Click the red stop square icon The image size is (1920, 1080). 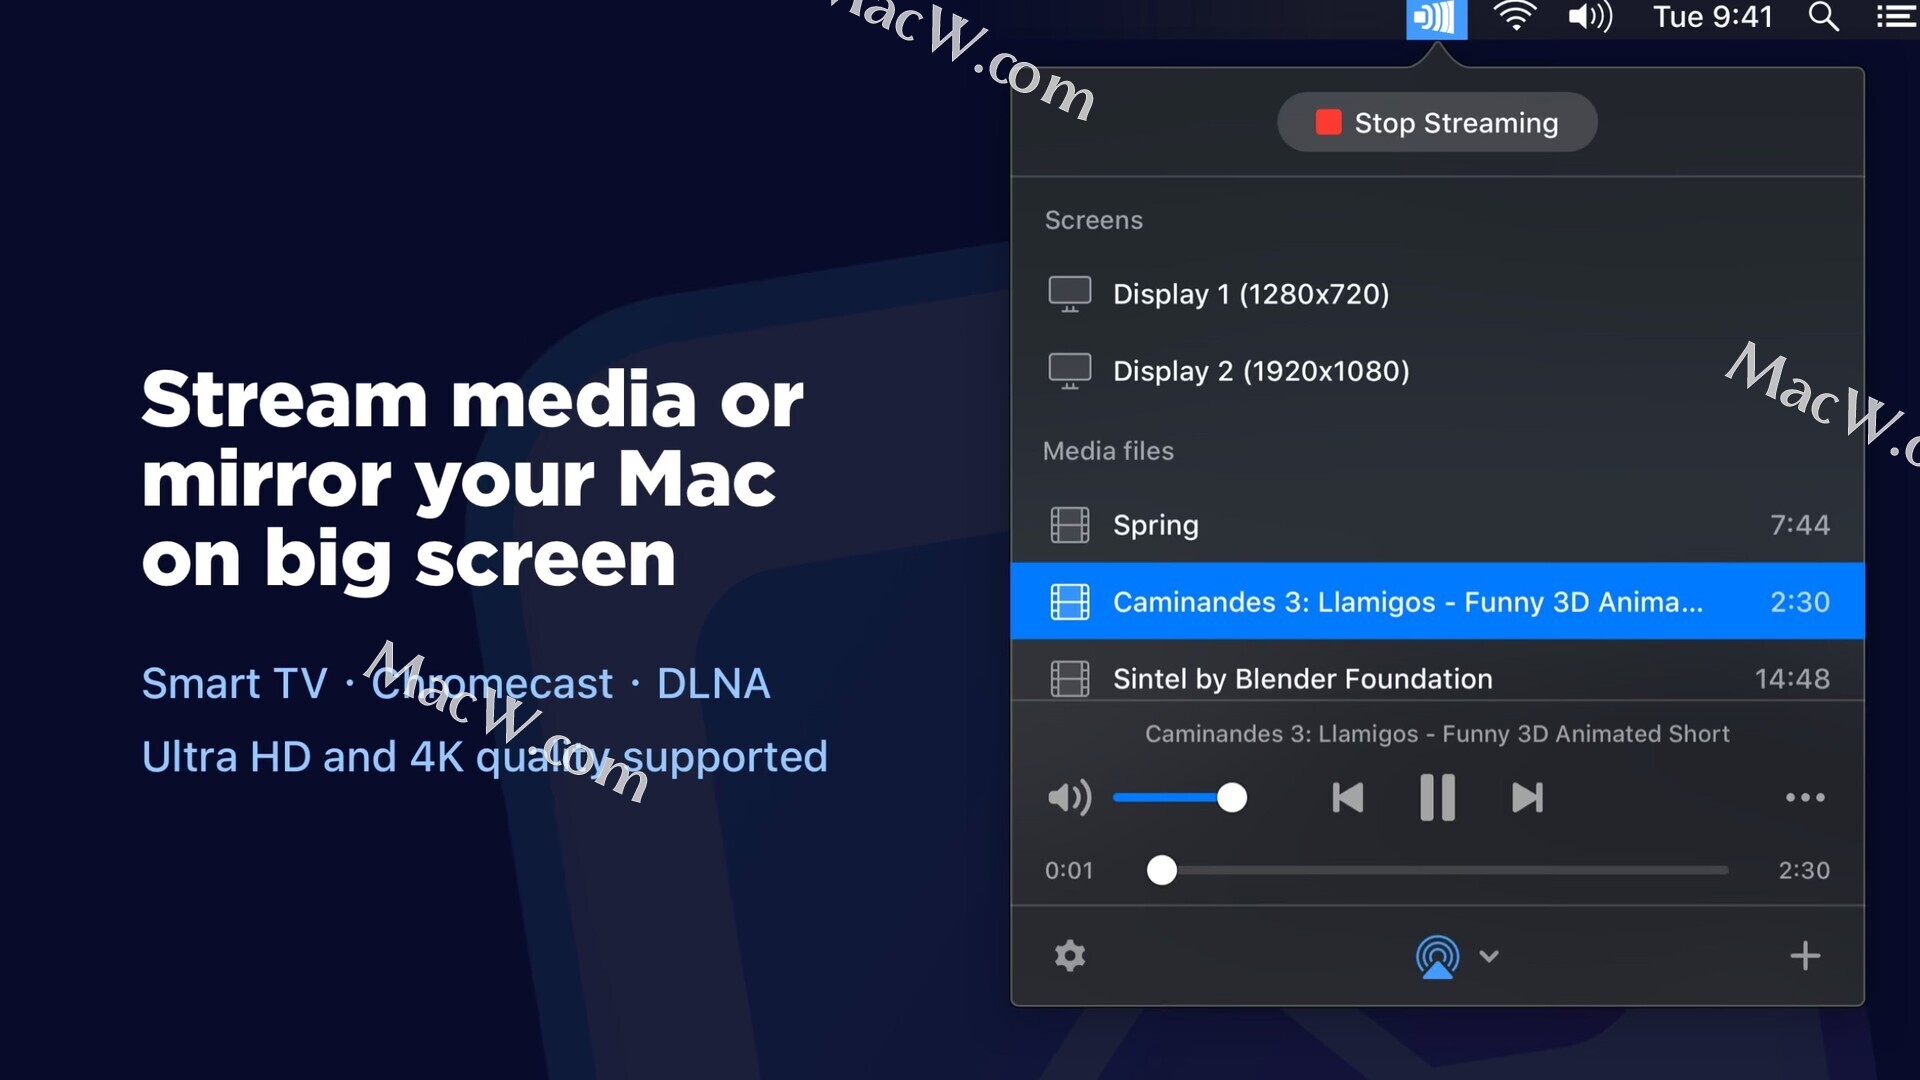pyautogui.click(x=1328, y=122)
